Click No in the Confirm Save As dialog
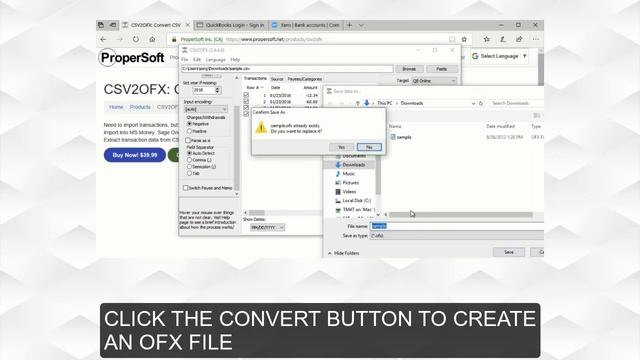This screenshot has width=640, height=360. coord(369,147)
